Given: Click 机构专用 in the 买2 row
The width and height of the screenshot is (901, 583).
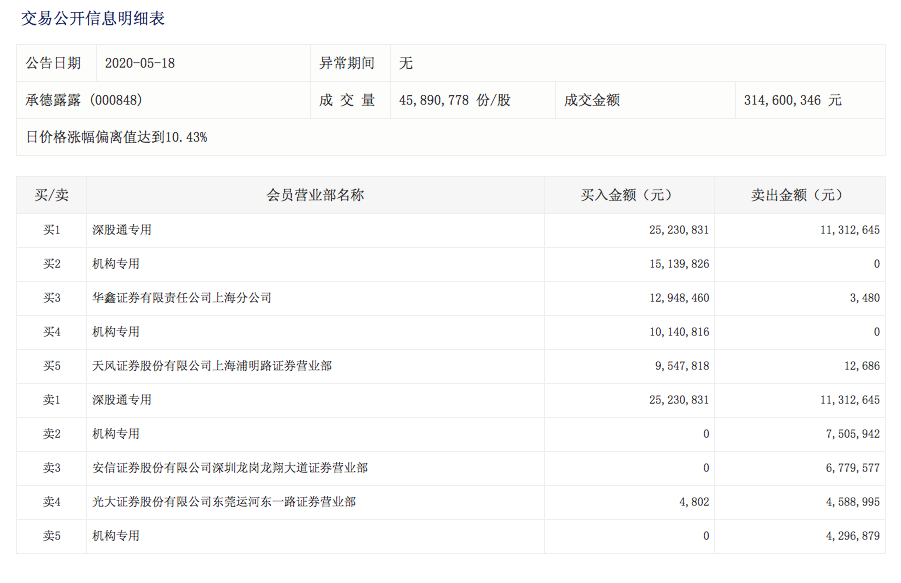Looking at the screenshot, I should 116,264.
